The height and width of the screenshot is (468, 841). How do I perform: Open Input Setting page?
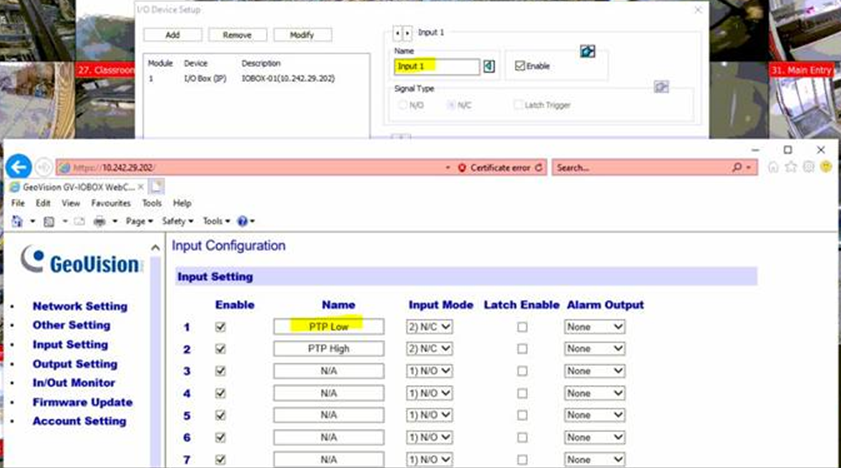tap(70, 344)
